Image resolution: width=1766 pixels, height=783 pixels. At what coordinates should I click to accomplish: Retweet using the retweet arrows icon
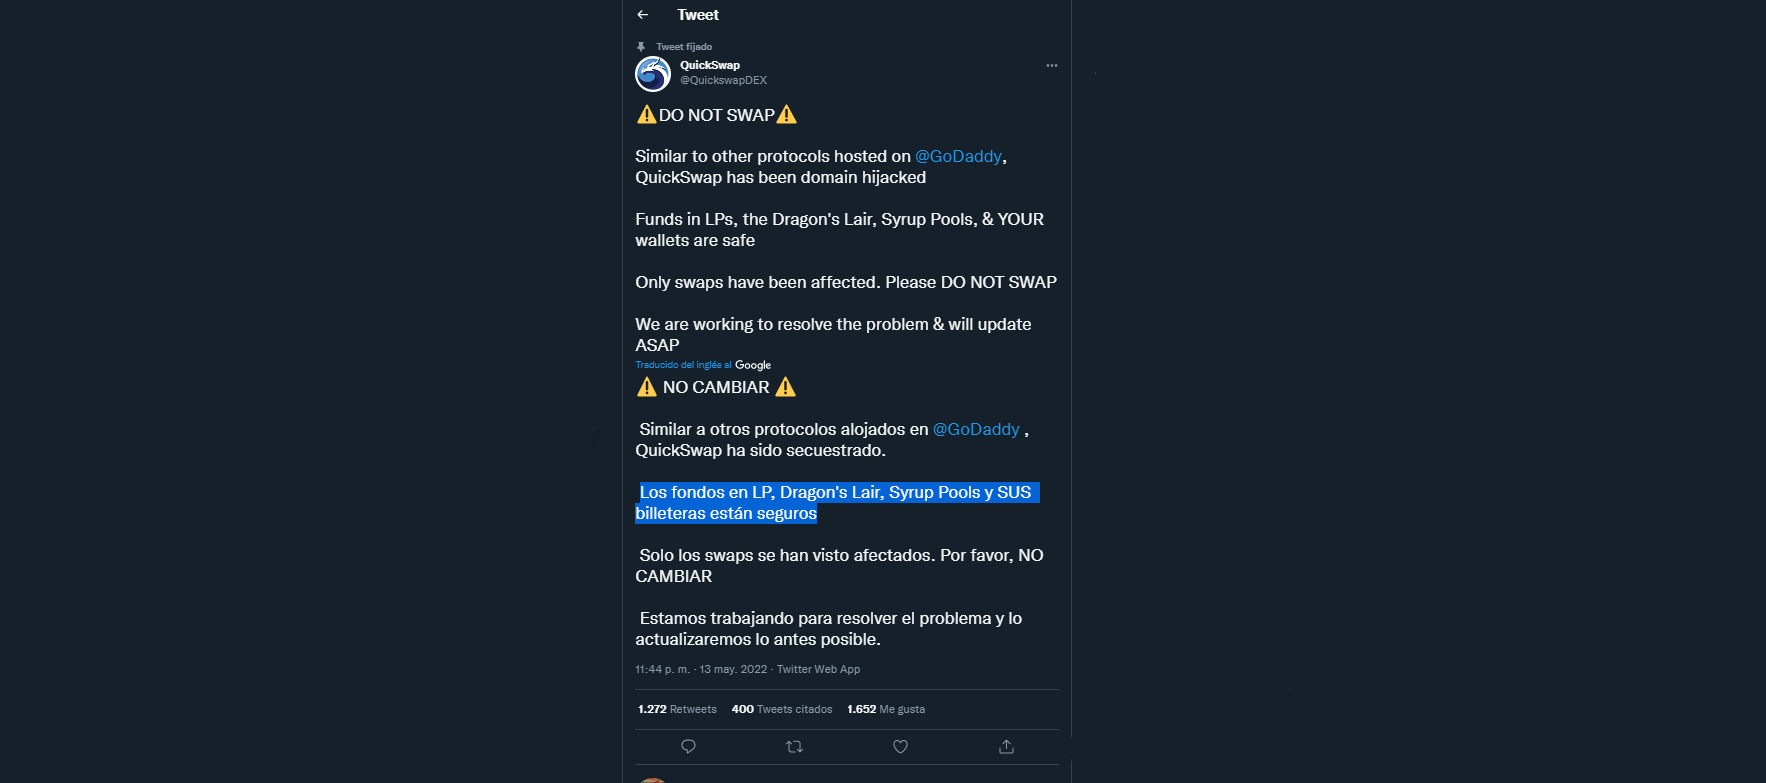(x=795, y=747)
